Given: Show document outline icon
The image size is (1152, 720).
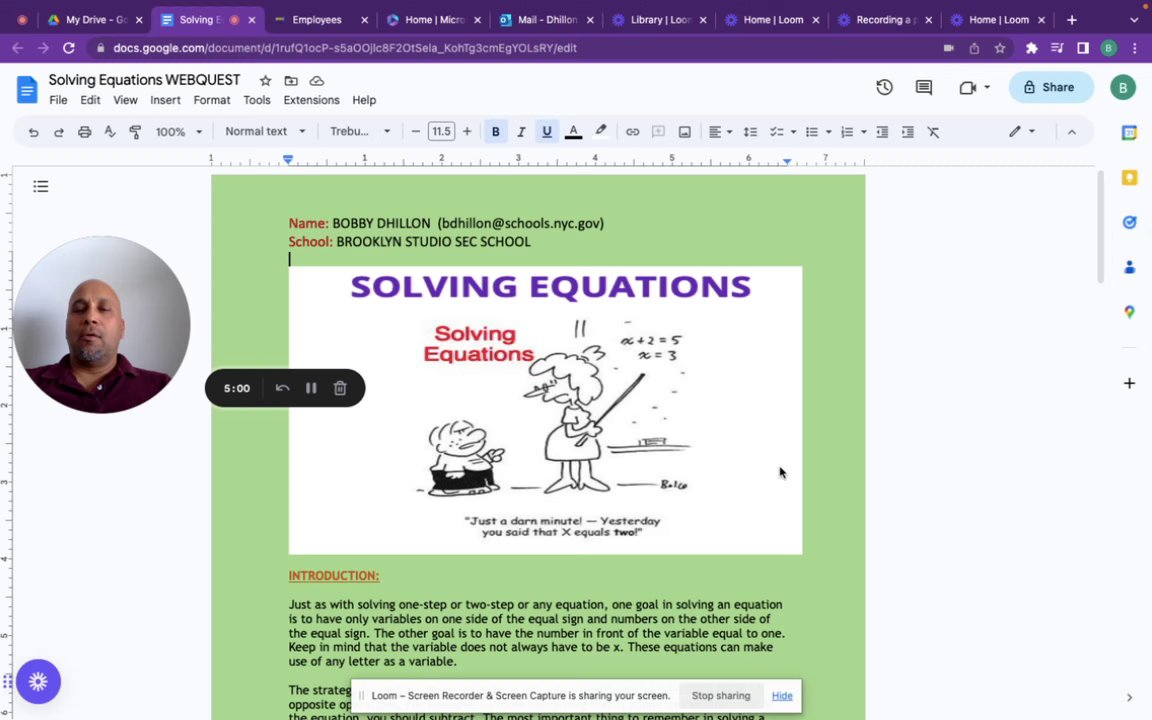Looking at the screenshot, I should click(x=40, y=187).
